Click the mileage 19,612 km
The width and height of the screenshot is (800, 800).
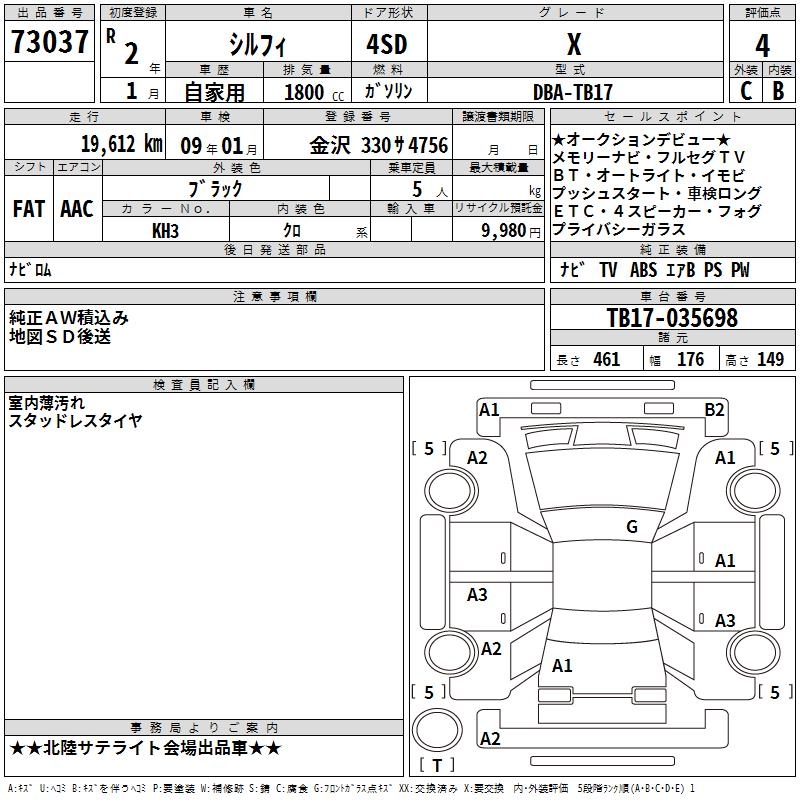121,143
